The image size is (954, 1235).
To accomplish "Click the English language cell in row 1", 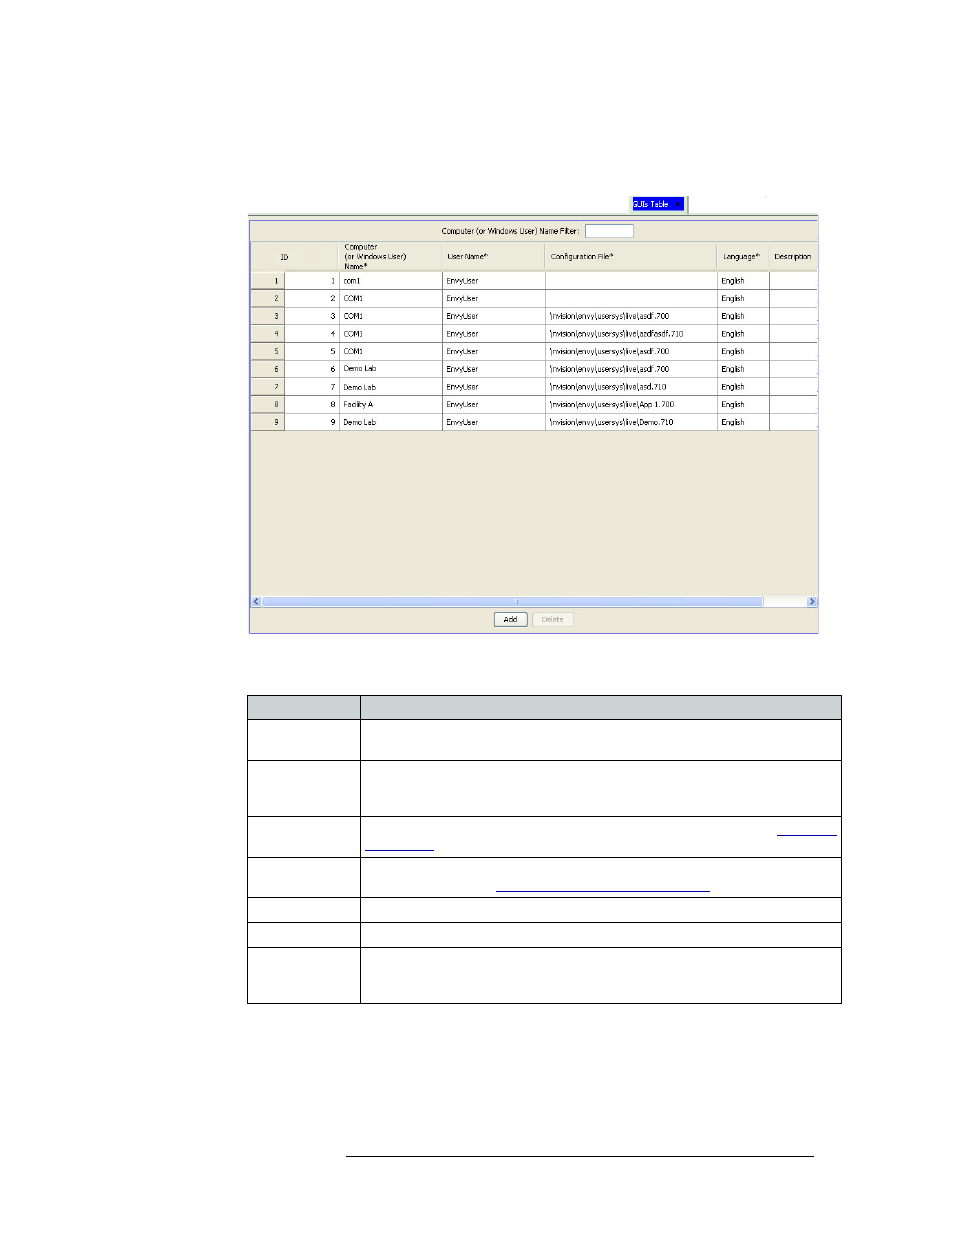I will [743, 281].
